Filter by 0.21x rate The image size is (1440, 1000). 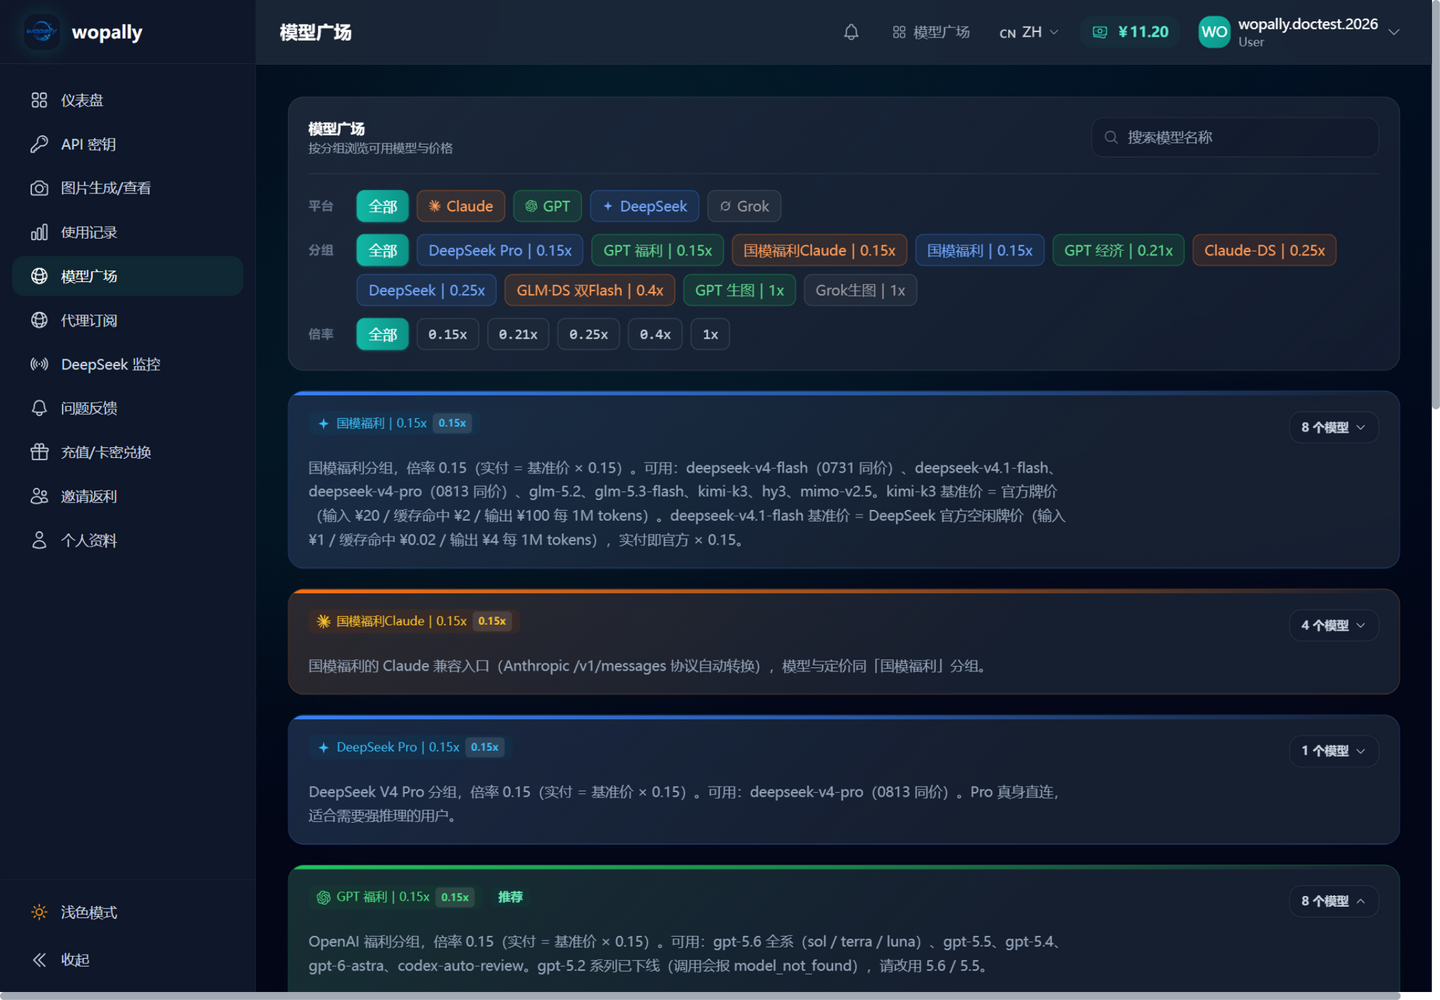tap(518, 334)
